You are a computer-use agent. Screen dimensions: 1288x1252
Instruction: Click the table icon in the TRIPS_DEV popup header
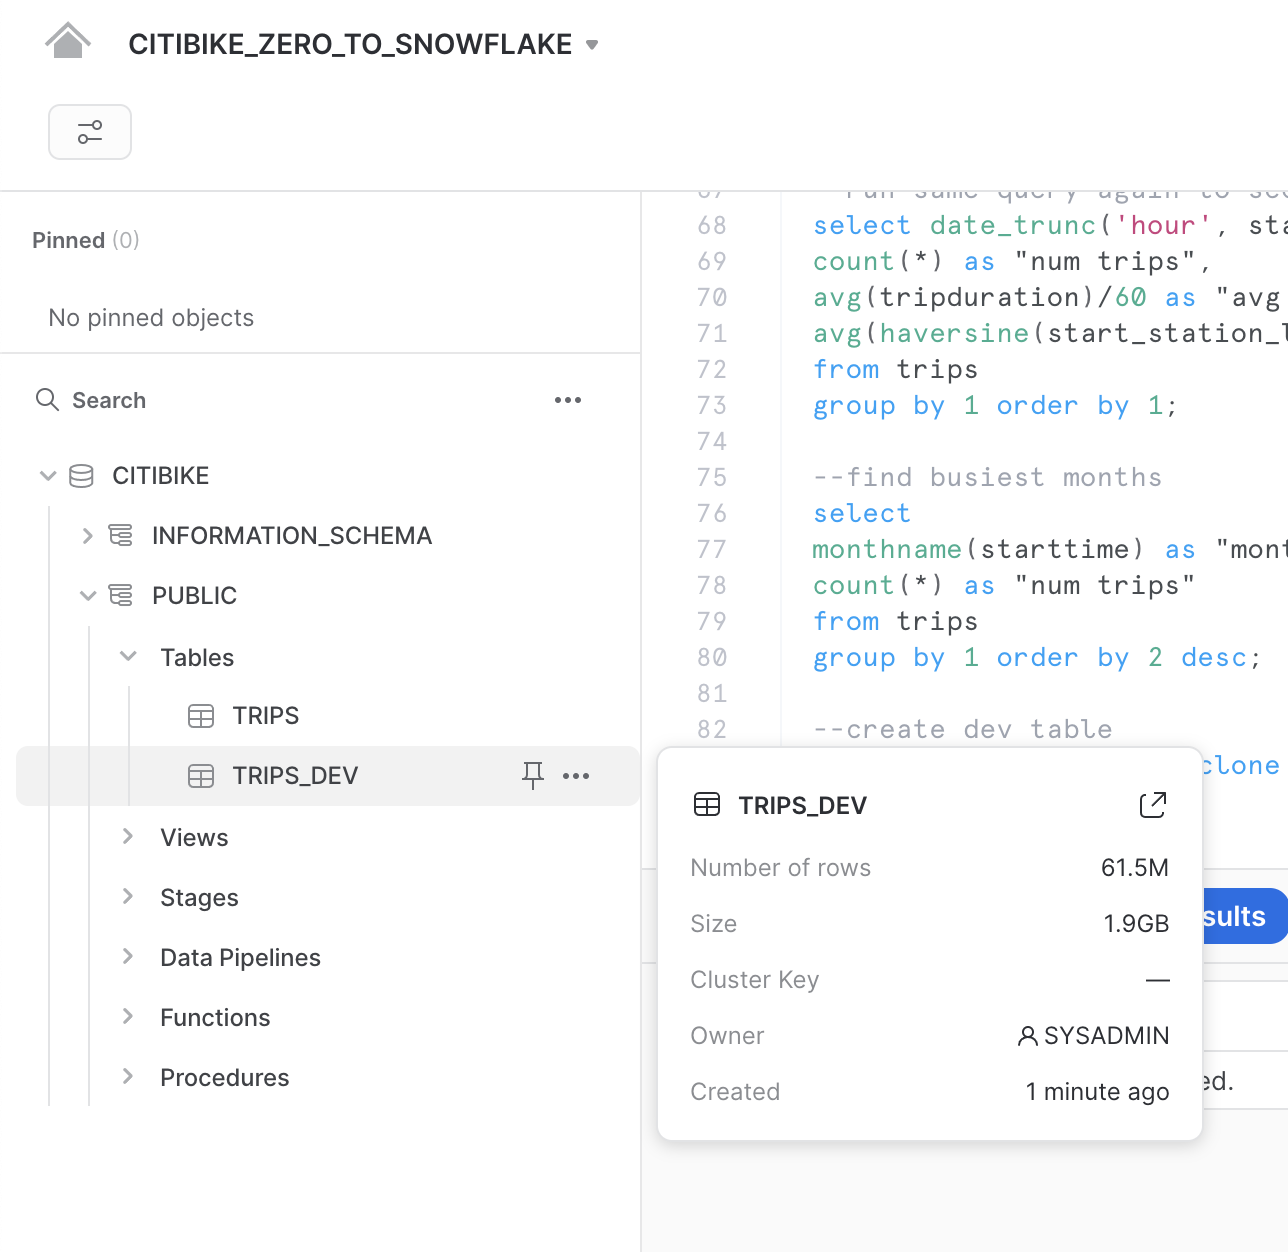(x=709, y=804)
